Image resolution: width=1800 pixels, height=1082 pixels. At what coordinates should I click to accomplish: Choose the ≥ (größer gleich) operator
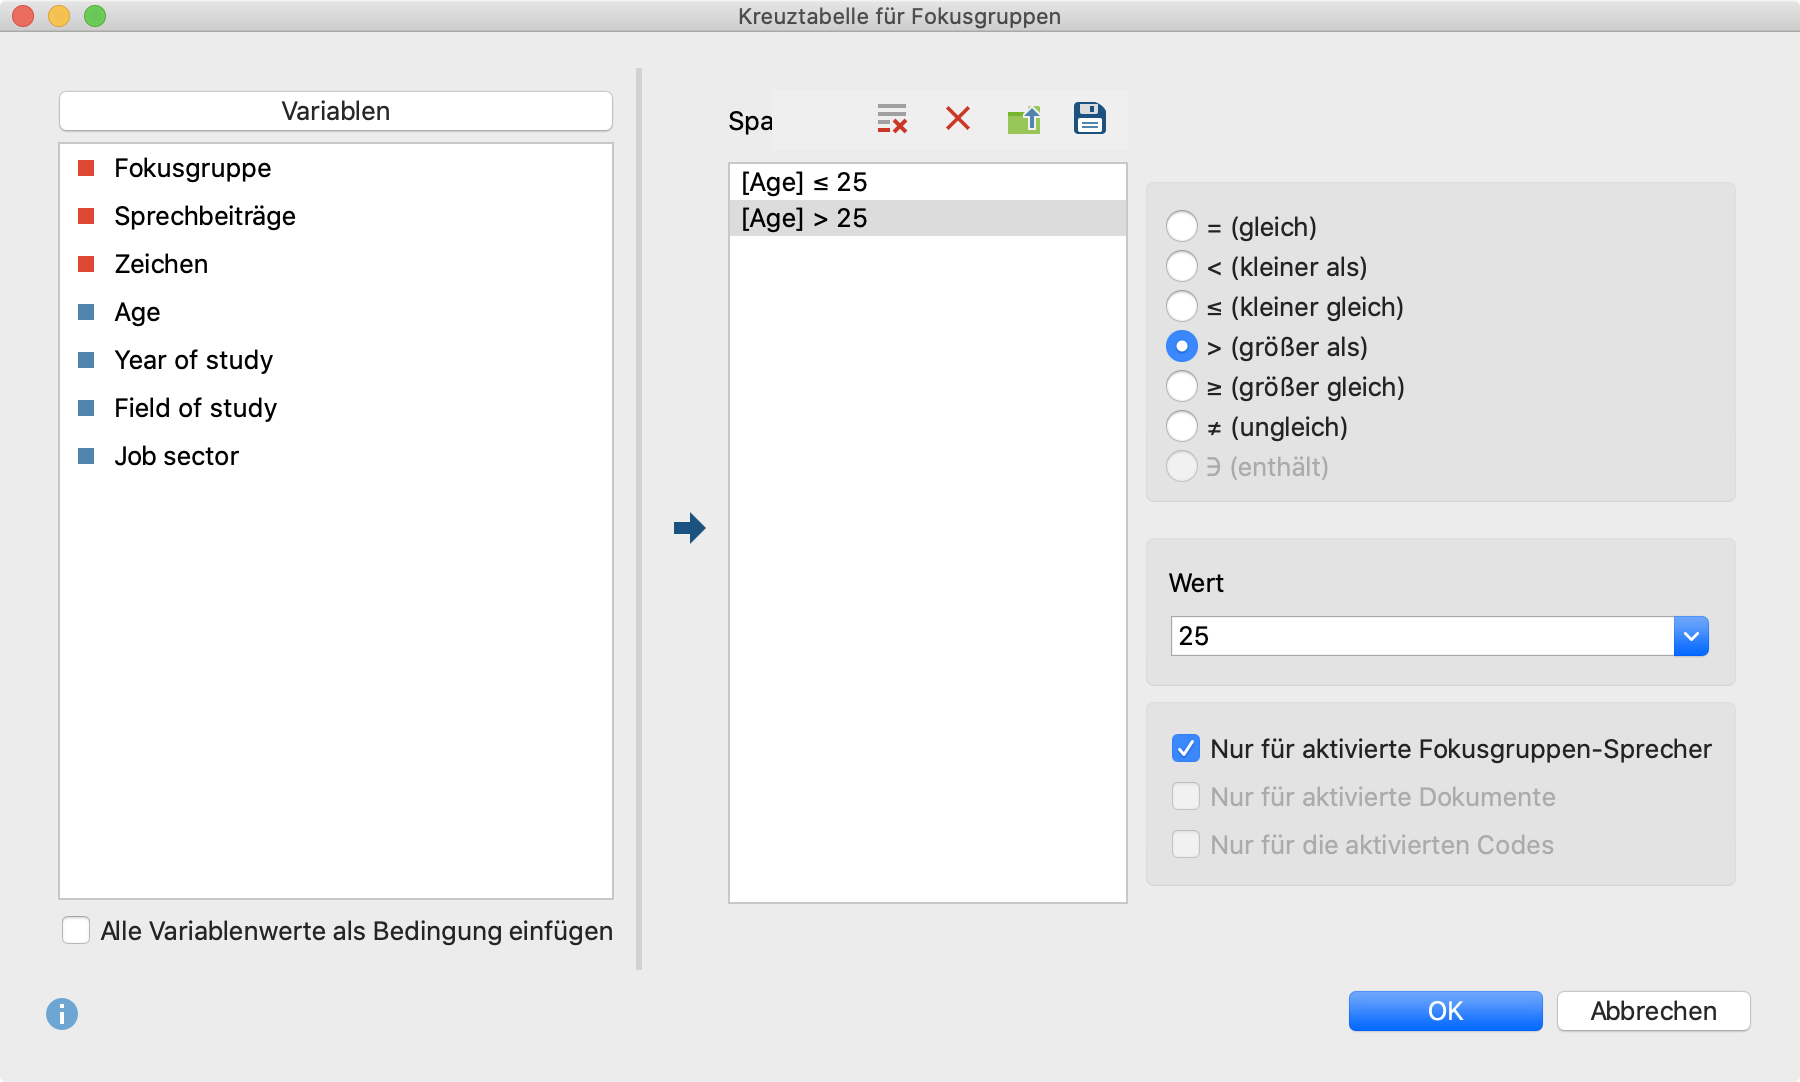pyautogui.click(x=1182, y=386)
